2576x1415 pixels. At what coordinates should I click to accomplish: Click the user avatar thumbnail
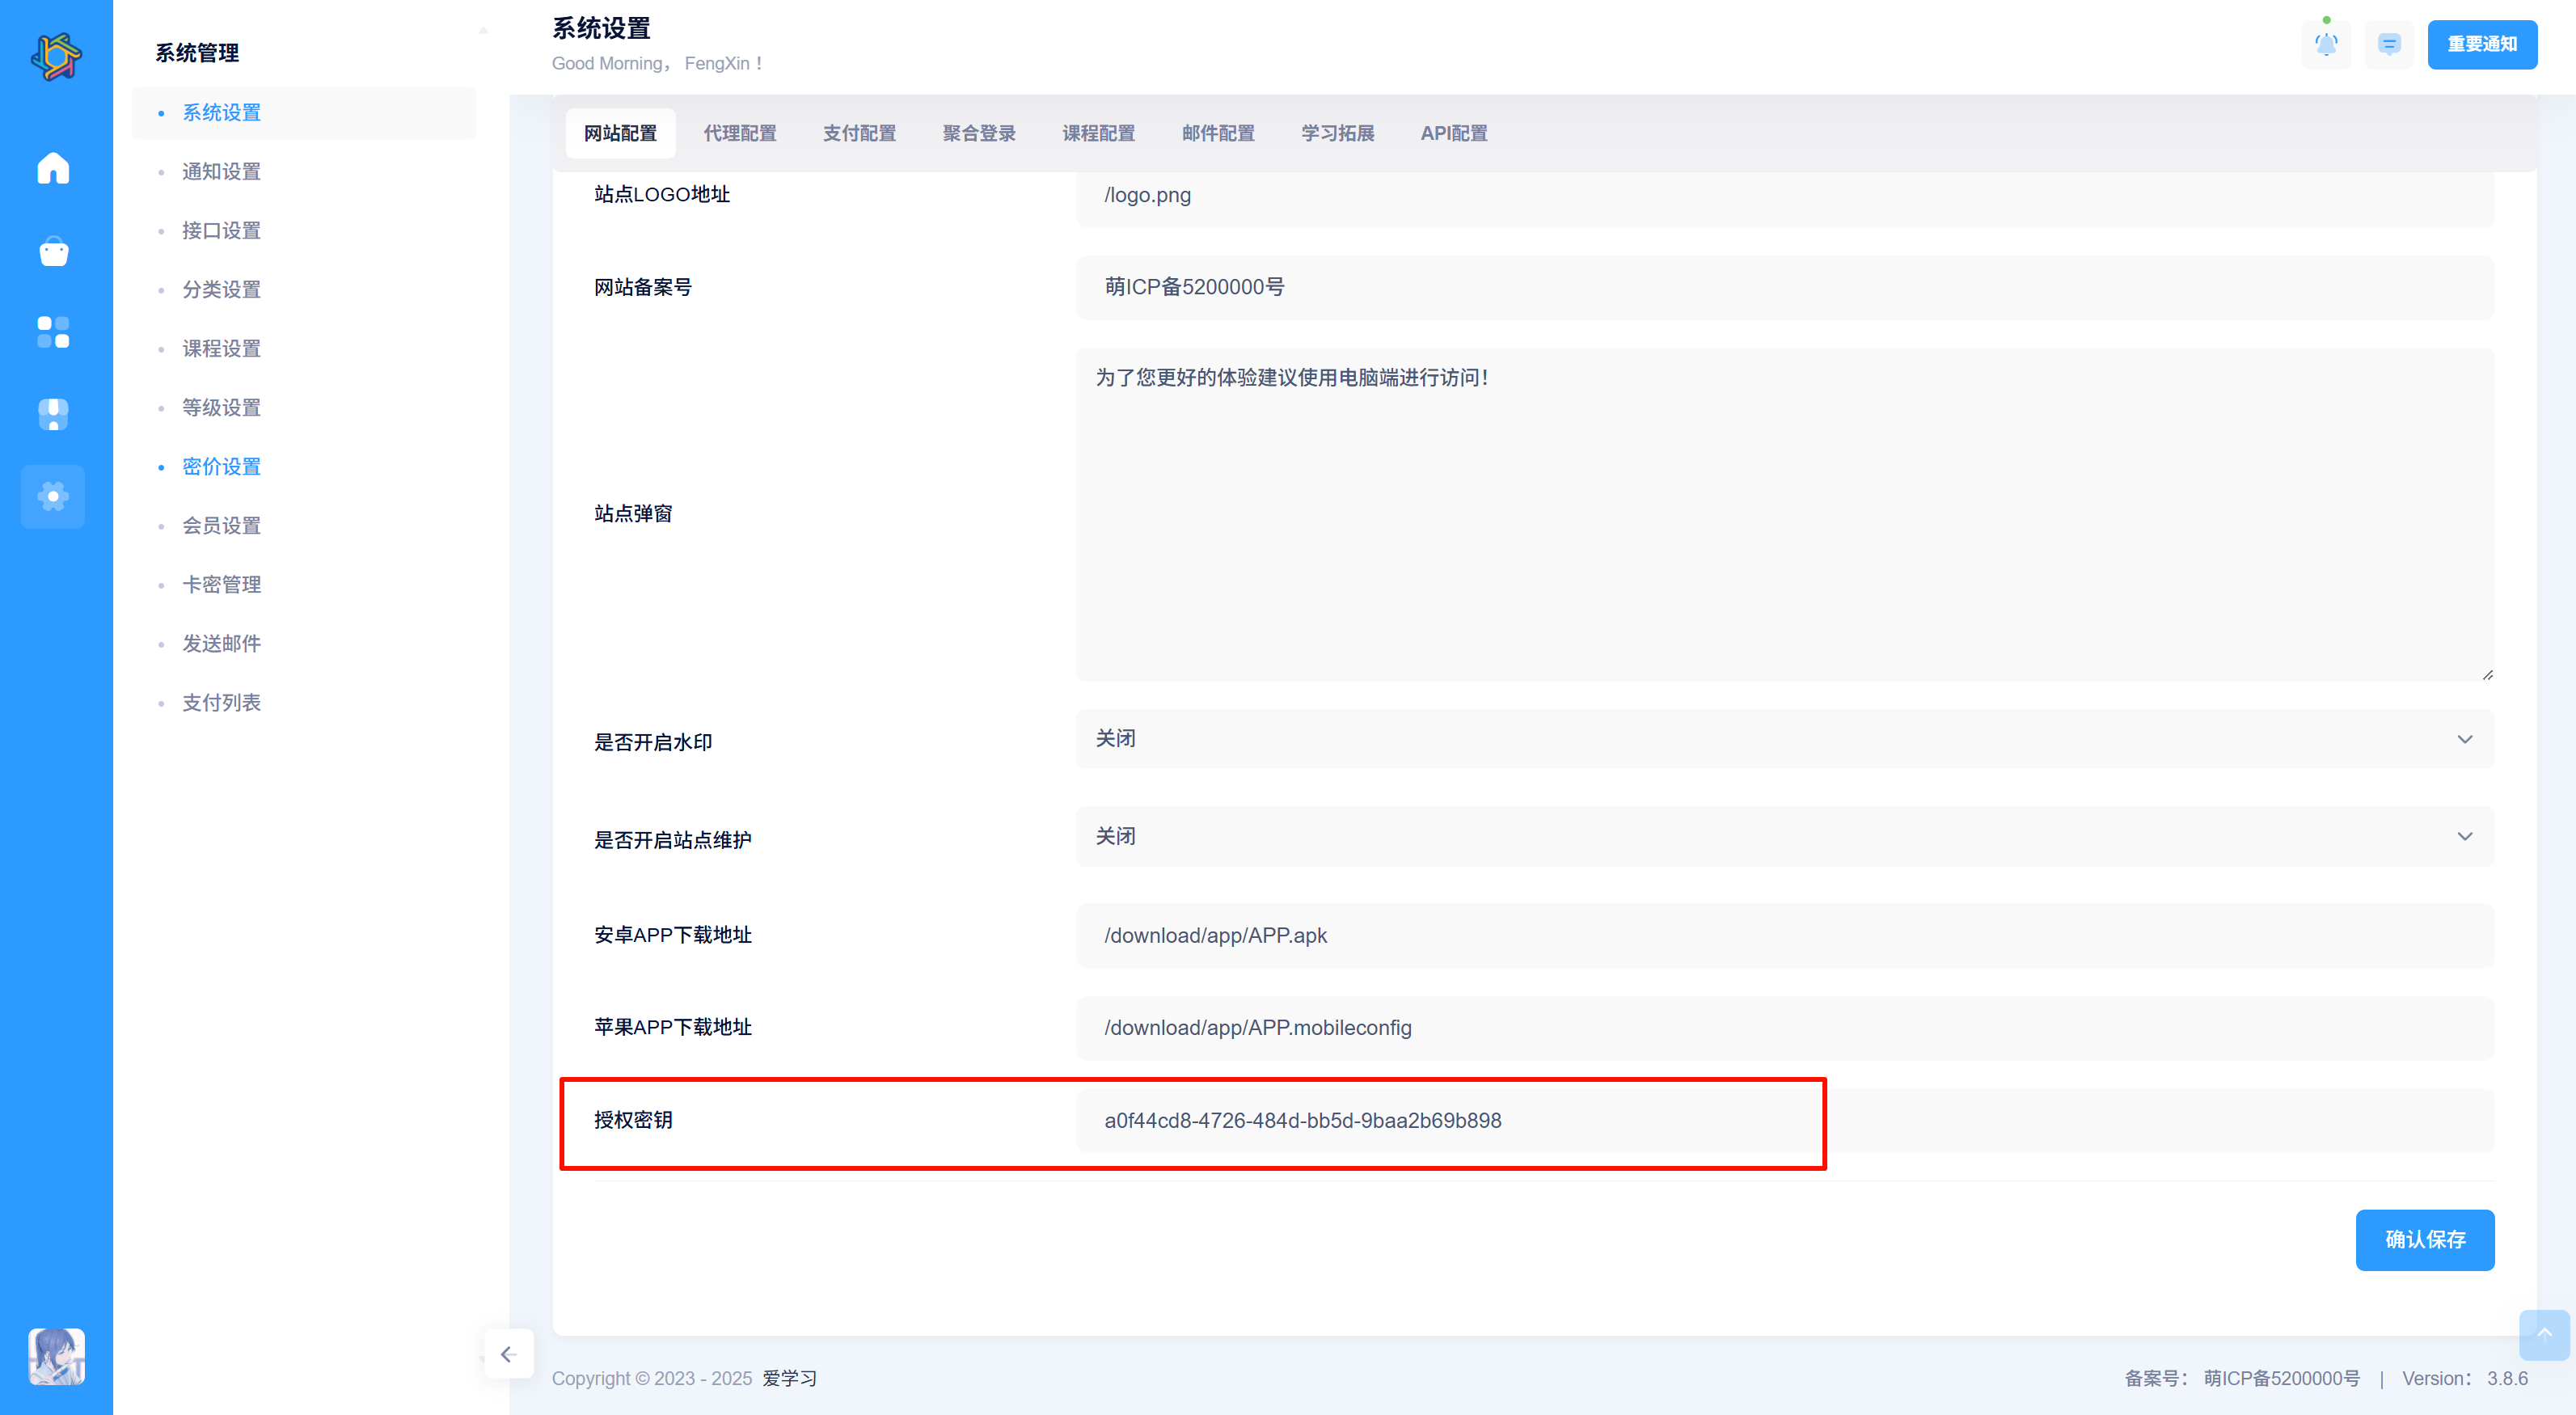(x=56, y=1355)
